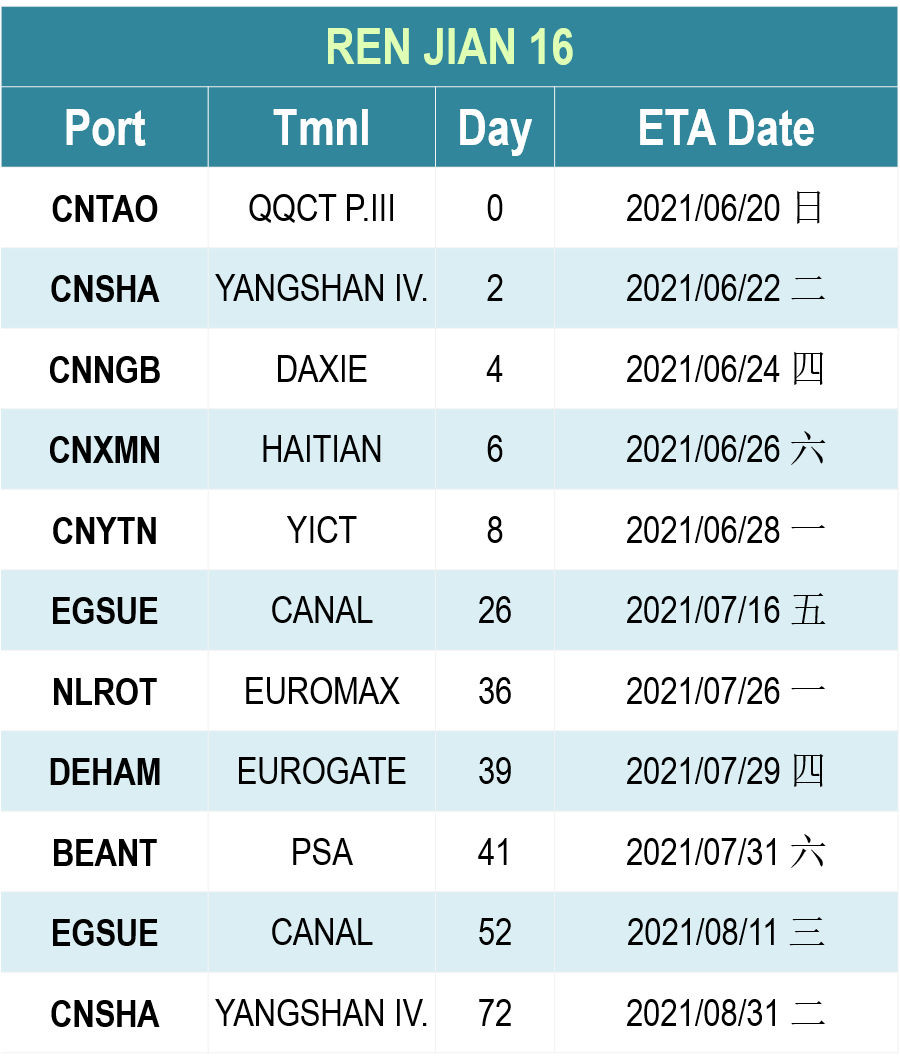The image size is (900, 1059).
Task: Select the EUROGATE terminal cell
Action: pos(321,771)
